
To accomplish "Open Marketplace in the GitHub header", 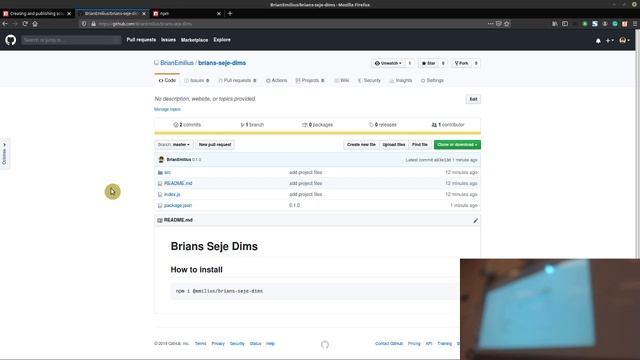I will (194, 40).
